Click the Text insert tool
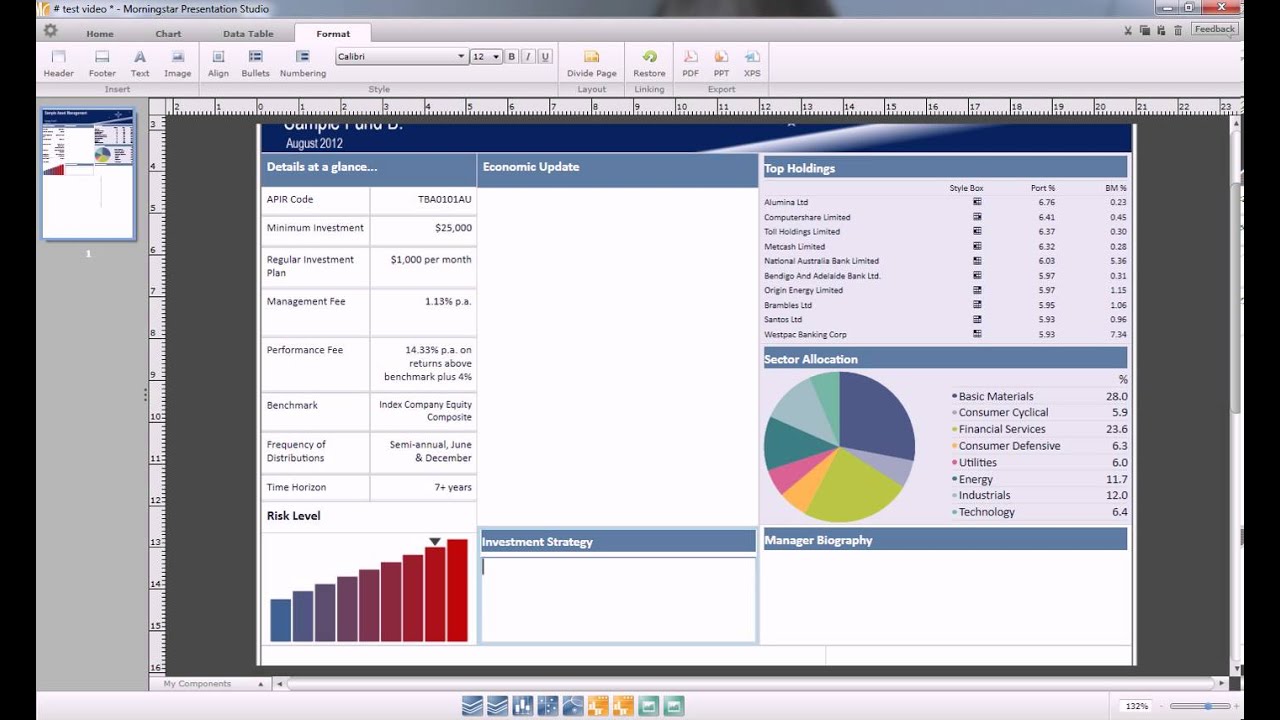Image resolution: width=1280 pixels, height=720 pixels. coord(140,64)
